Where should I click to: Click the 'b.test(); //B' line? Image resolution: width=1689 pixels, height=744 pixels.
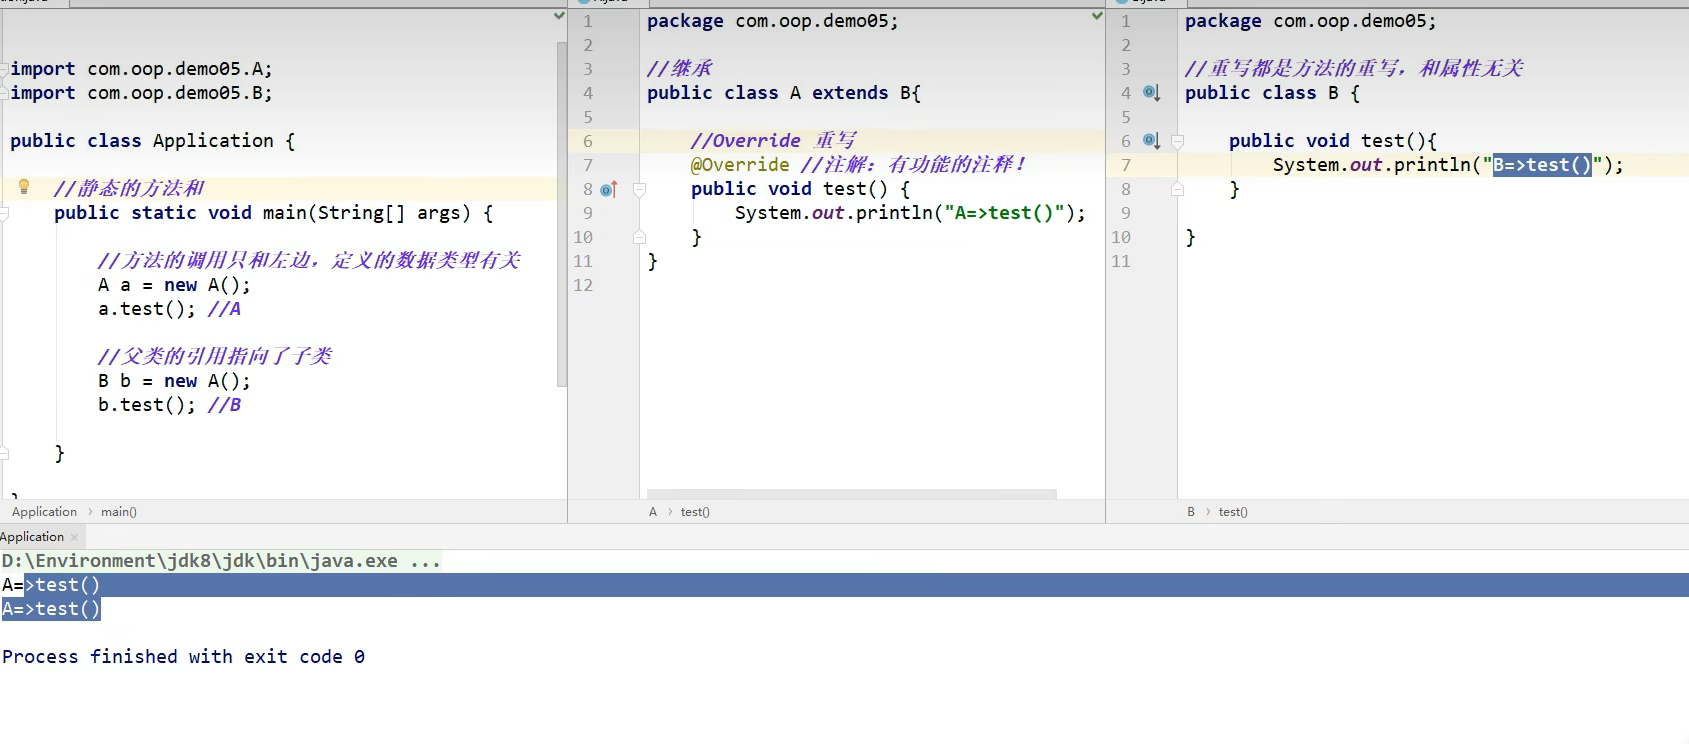pos(169,405)
